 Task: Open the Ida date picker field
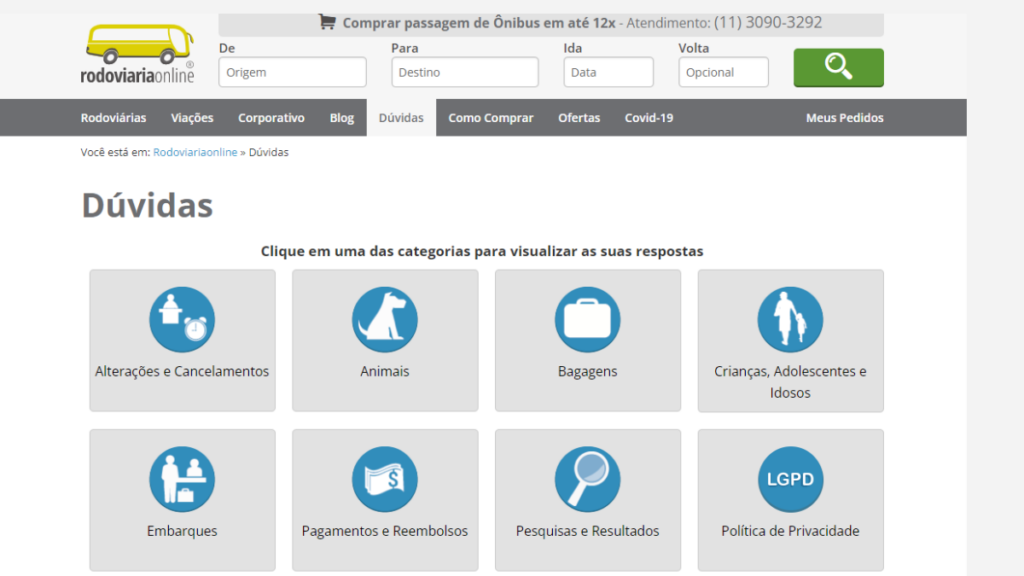(x=608, y=71)
